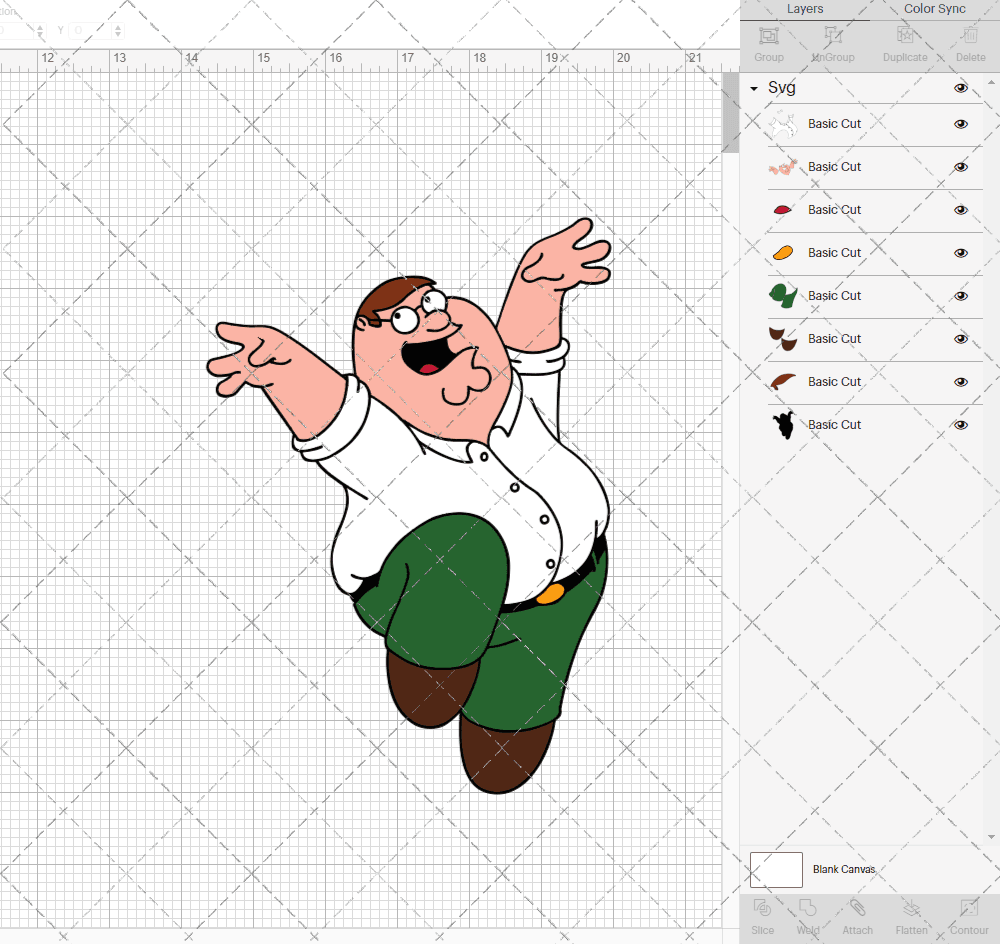
Task: Click Basic Cut text of the green layer
Action: pos(834,296)
